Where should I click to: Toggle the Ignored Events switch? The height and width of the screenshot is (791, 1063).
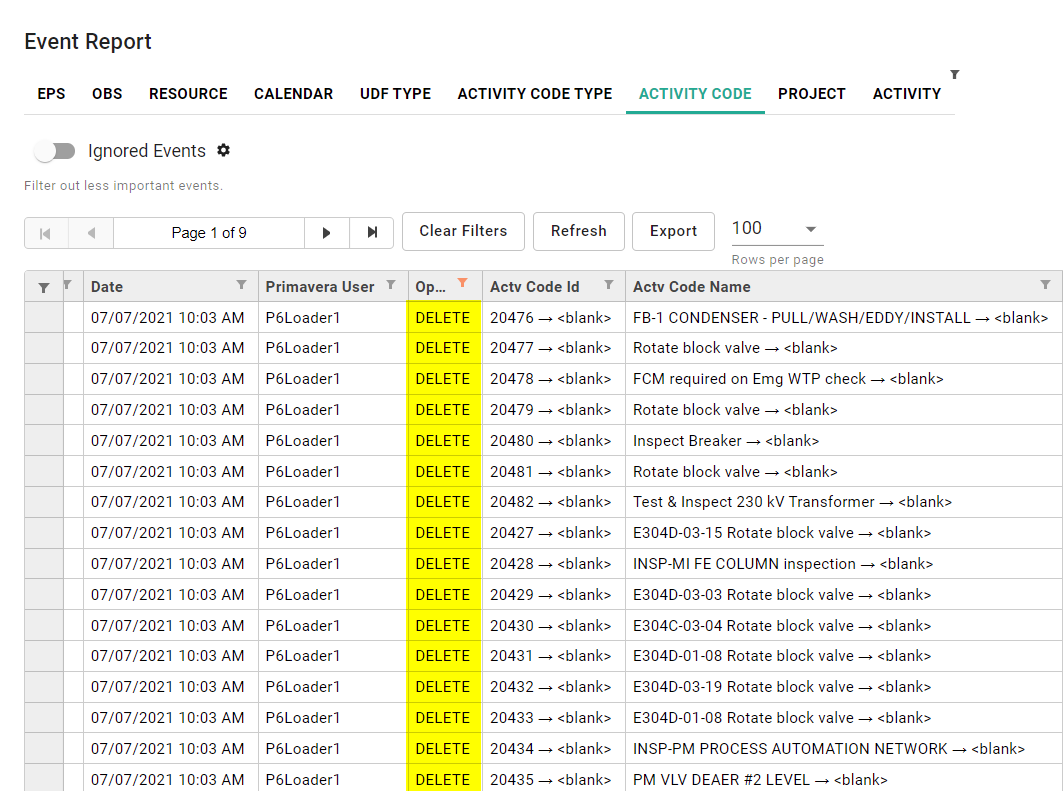(55, 151)
